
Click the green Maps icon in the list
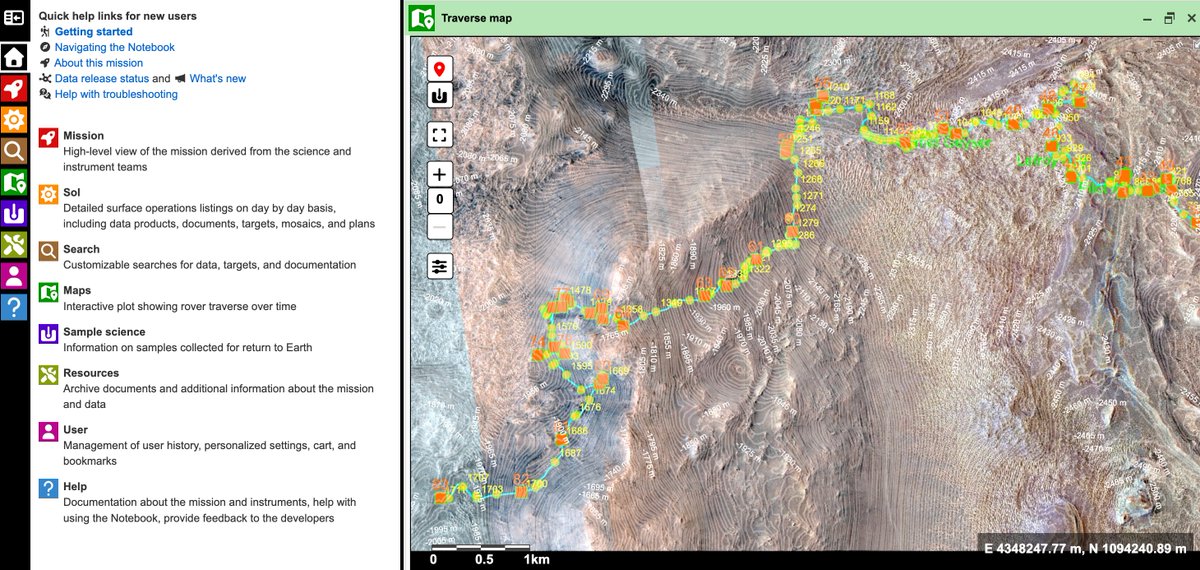coord(47,292)
